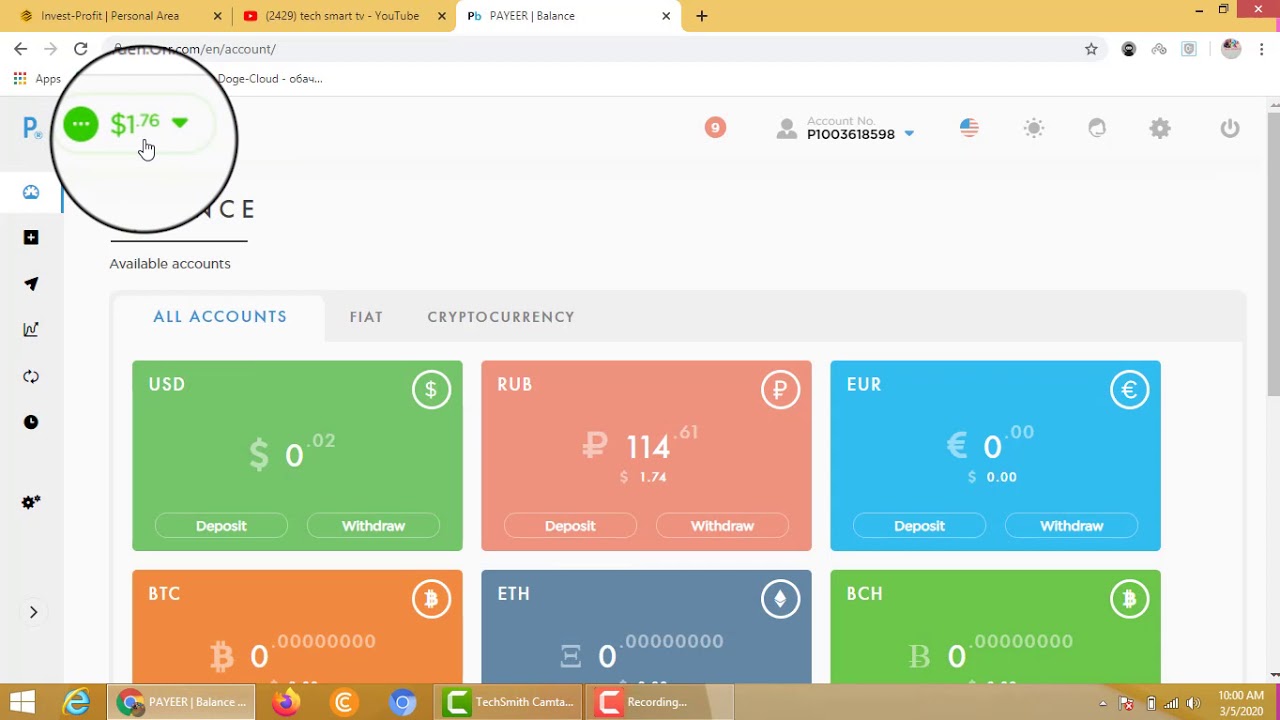The height and width of the screenshot is (720, 1280).
Task: Click Withdraw on the USD card
Action: [373, 526]
